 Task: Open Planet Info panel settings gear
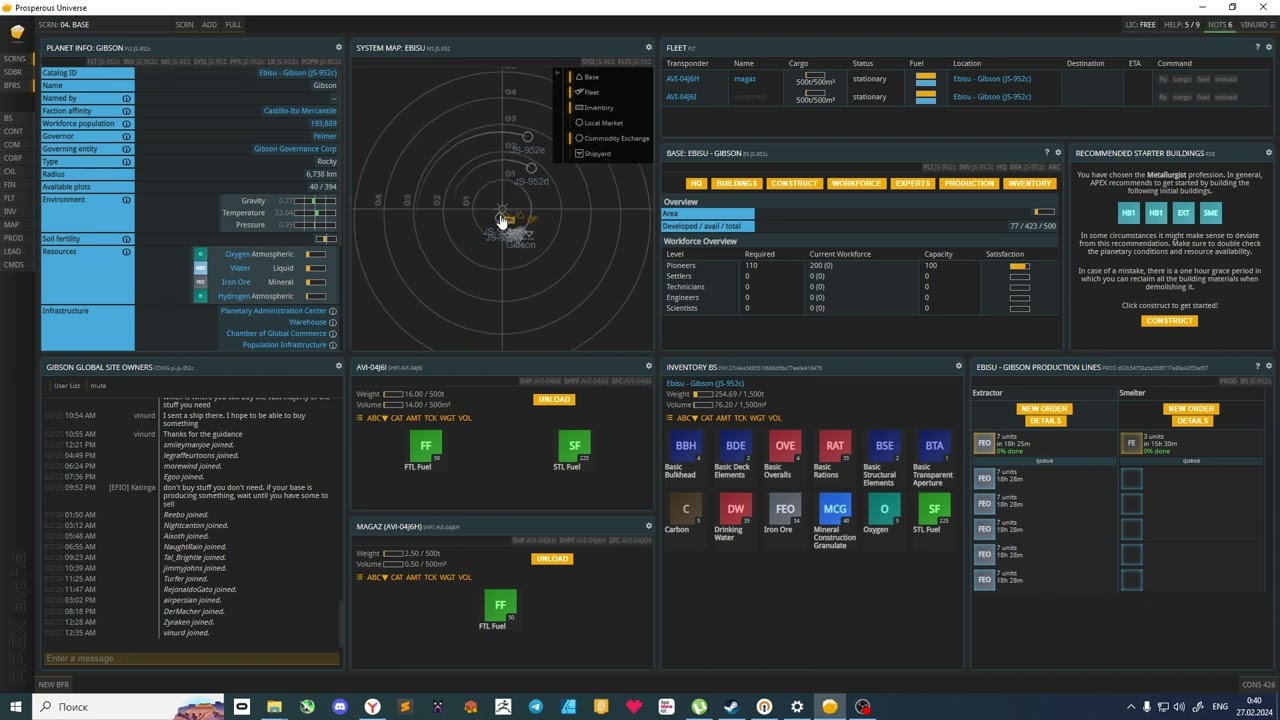(338, 47)
